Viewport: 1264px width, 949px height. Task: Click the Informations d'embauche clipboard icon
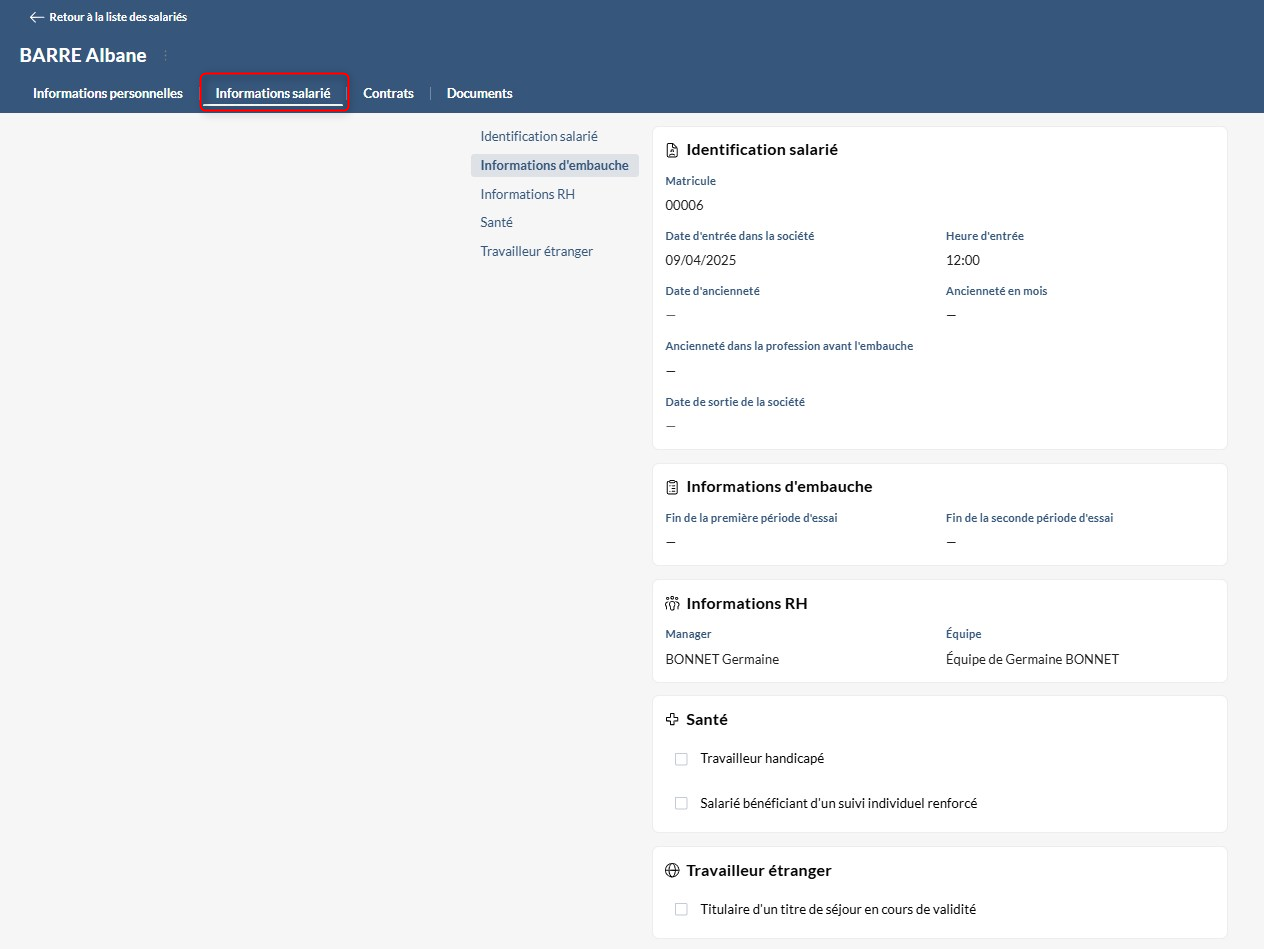[x=672, y=487]
